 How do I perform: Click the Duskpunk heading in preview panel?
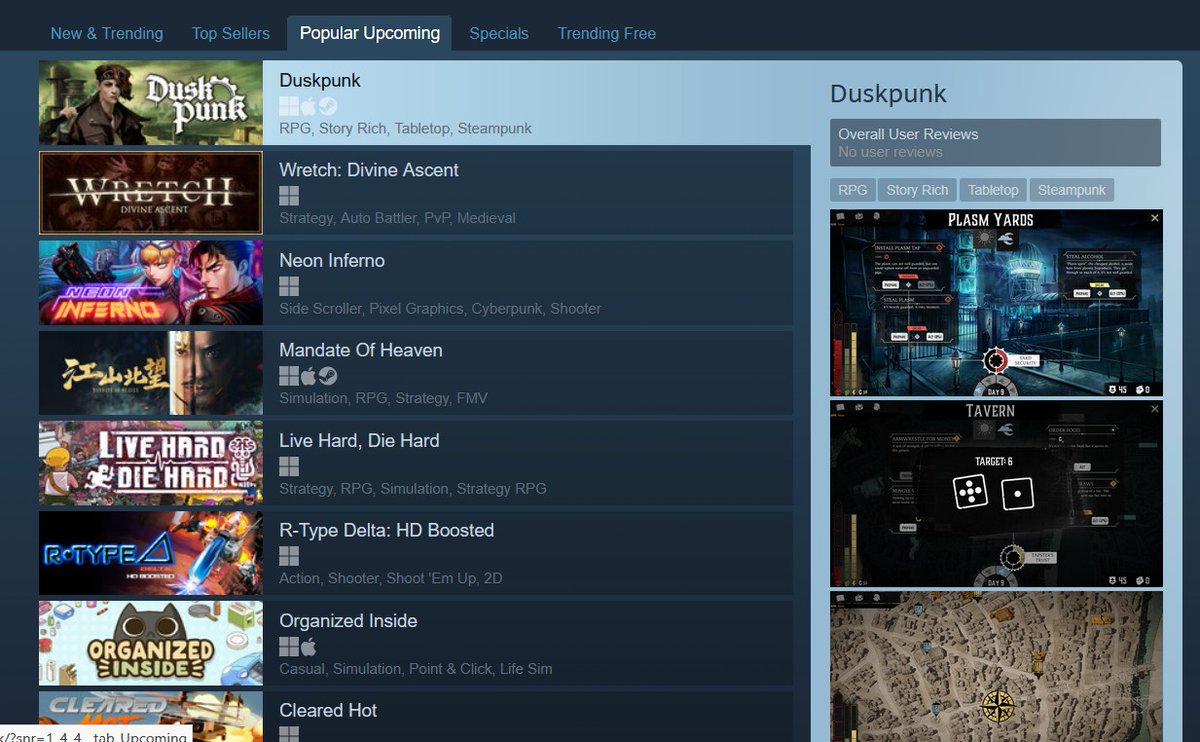tap(888, 95)
